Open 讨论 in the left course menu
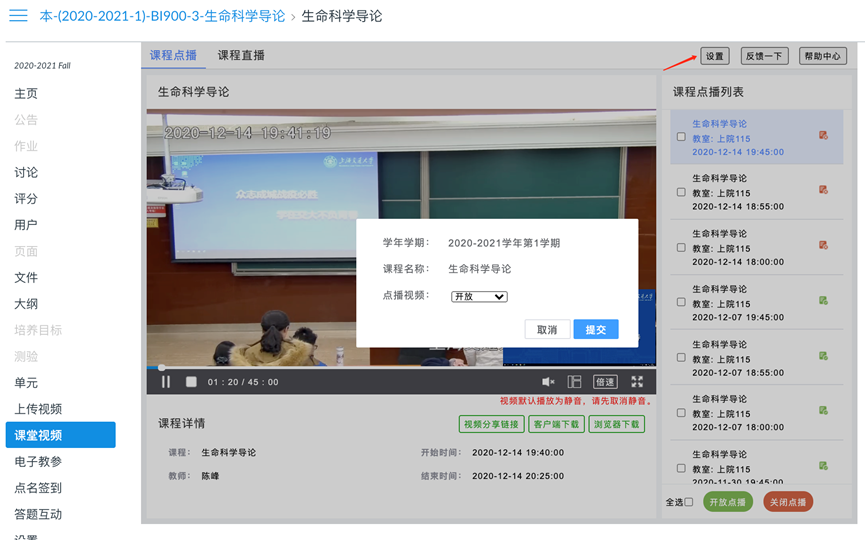 (x=26, y=172)
